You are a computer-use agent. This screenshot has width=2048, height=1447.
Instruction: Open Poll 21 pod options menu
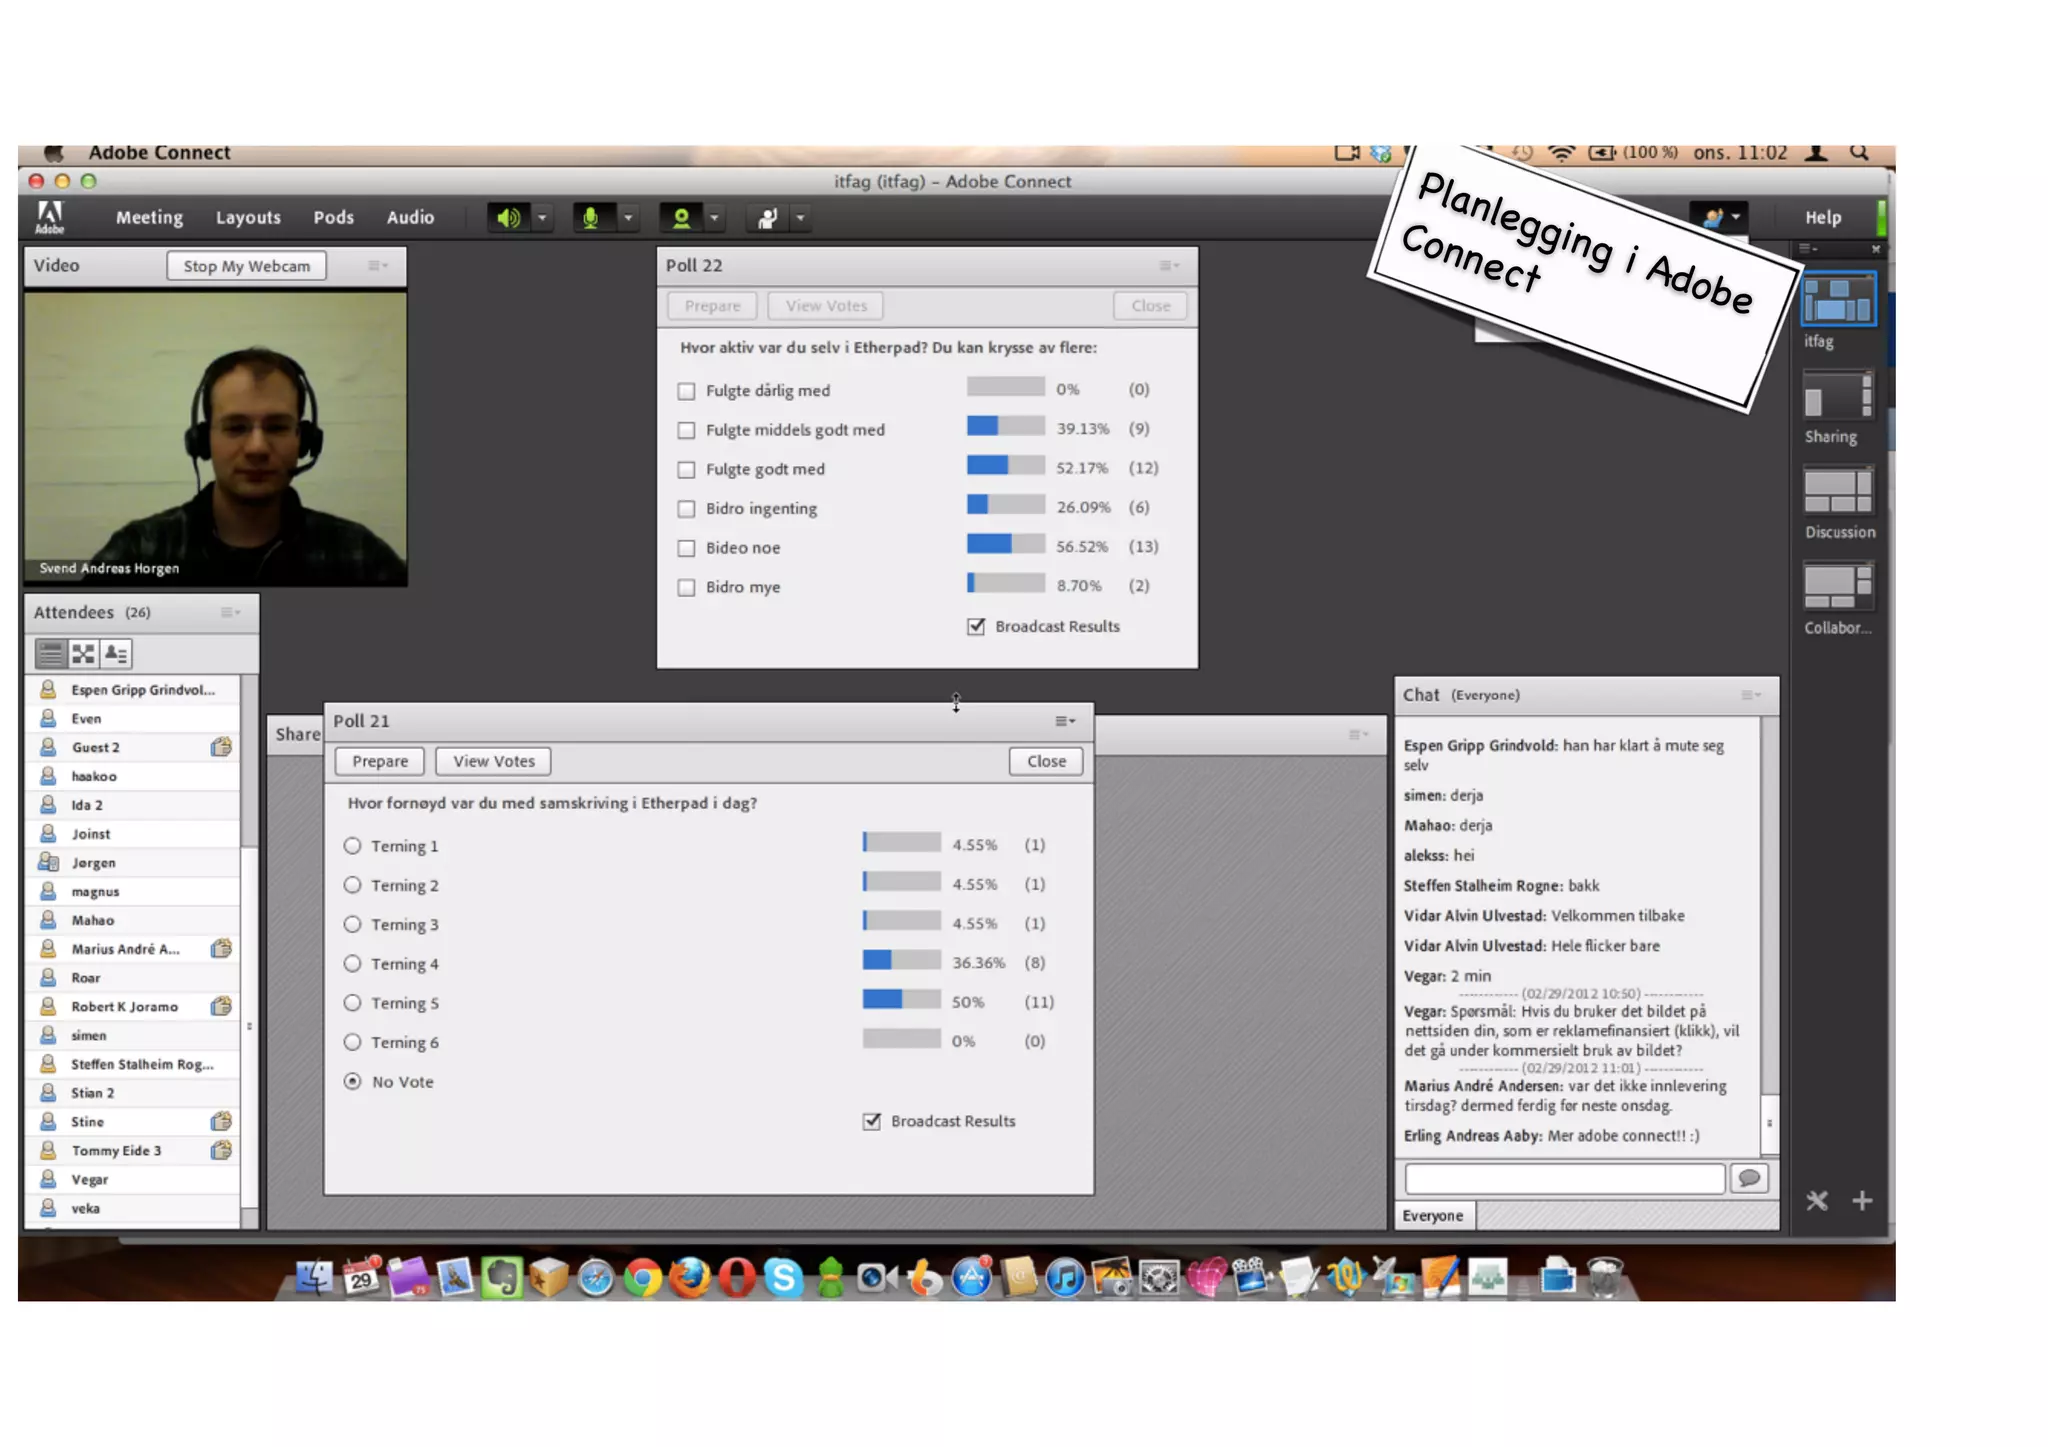coord(1065,721)
